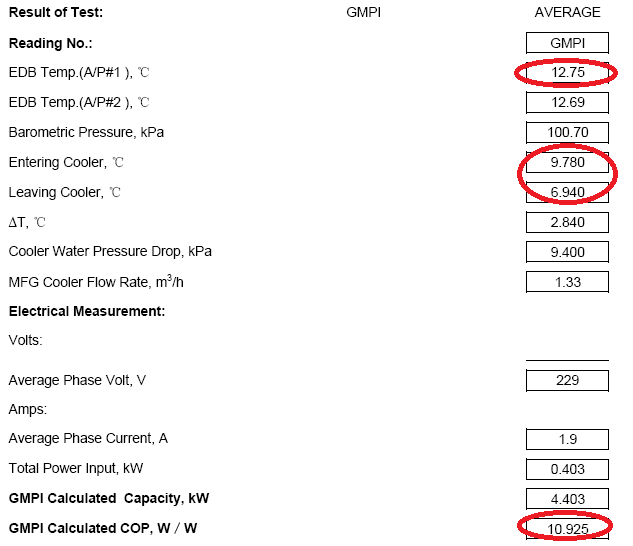
Task: Select MFG Cooler Flow Rate value 1.33
Action: 567,282
